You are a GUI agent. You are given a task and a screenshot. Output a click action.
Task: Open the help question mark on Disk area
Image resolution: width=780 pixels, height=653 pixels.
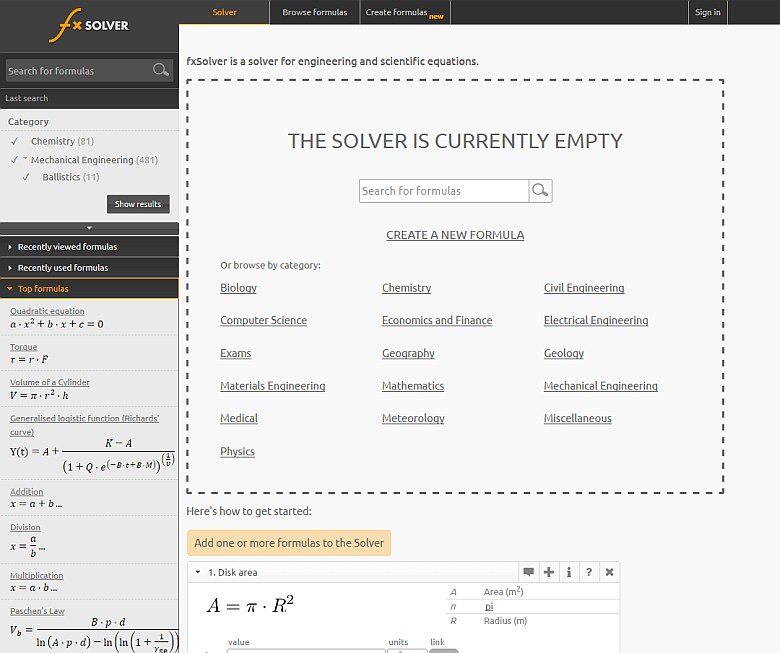point(589,572)
